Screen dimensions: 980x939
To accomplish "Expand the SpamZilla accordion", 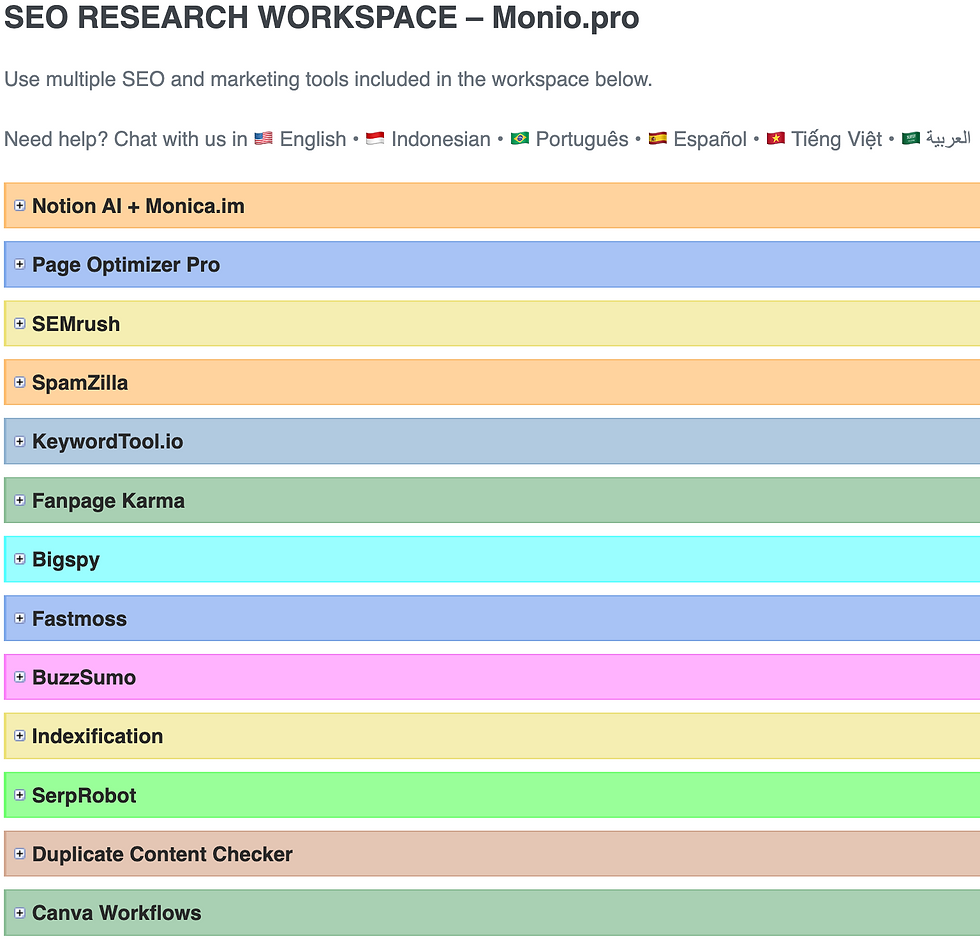I will pos(492,382).
